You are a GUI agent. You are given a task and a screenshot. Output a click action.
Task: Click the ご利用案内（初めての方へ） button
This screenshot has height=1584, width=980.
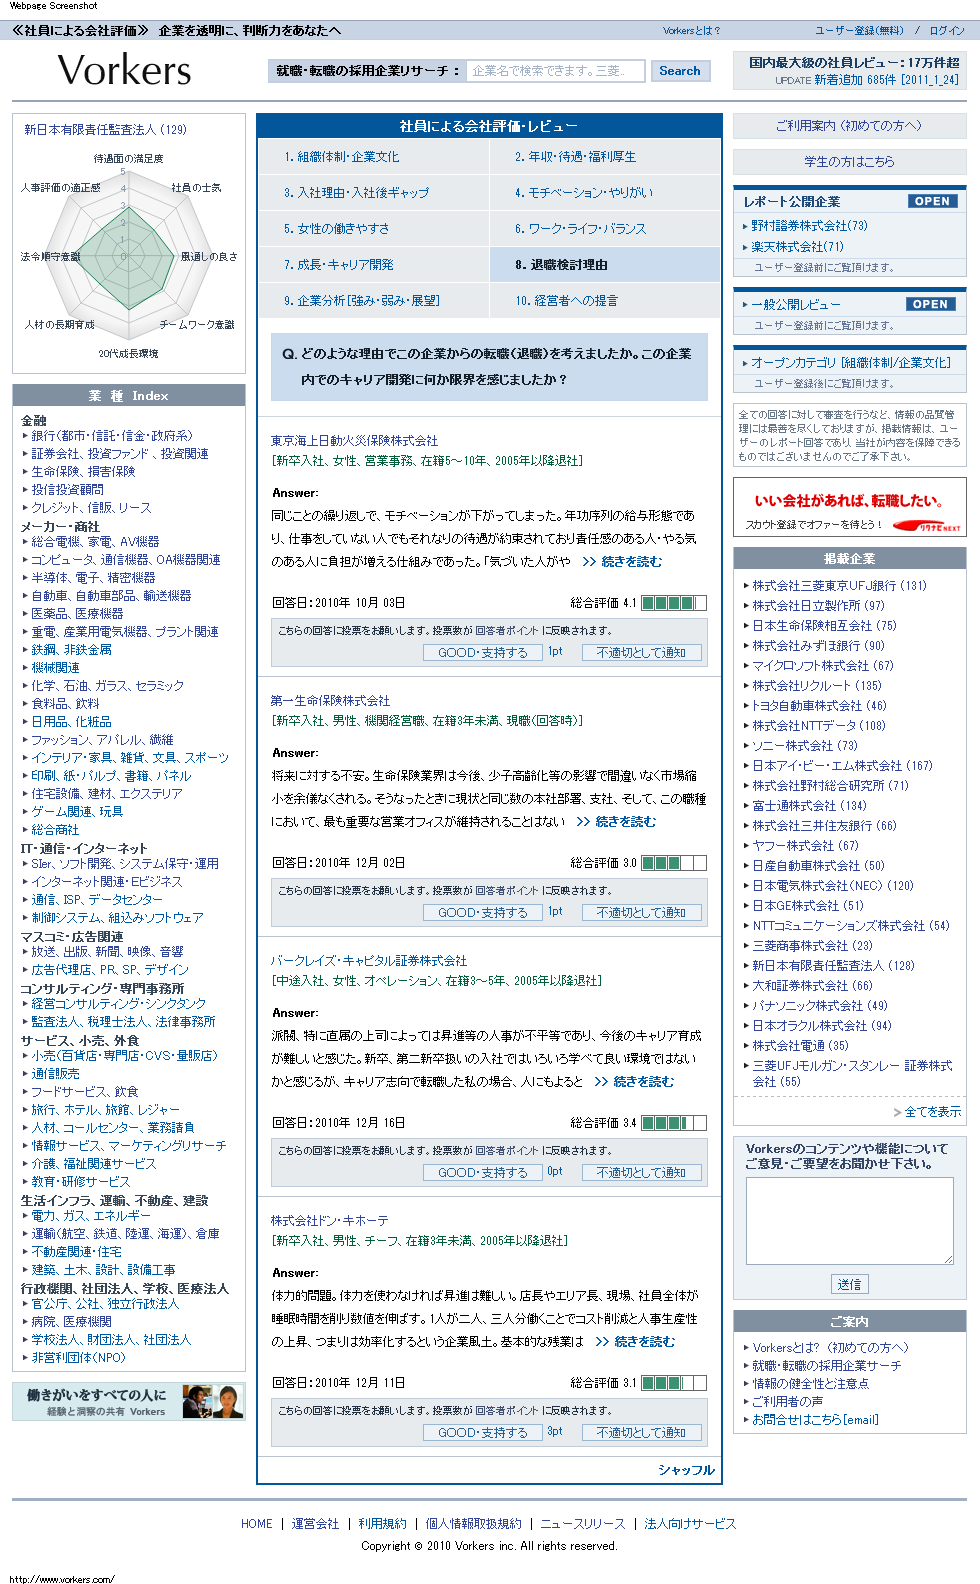849,126
